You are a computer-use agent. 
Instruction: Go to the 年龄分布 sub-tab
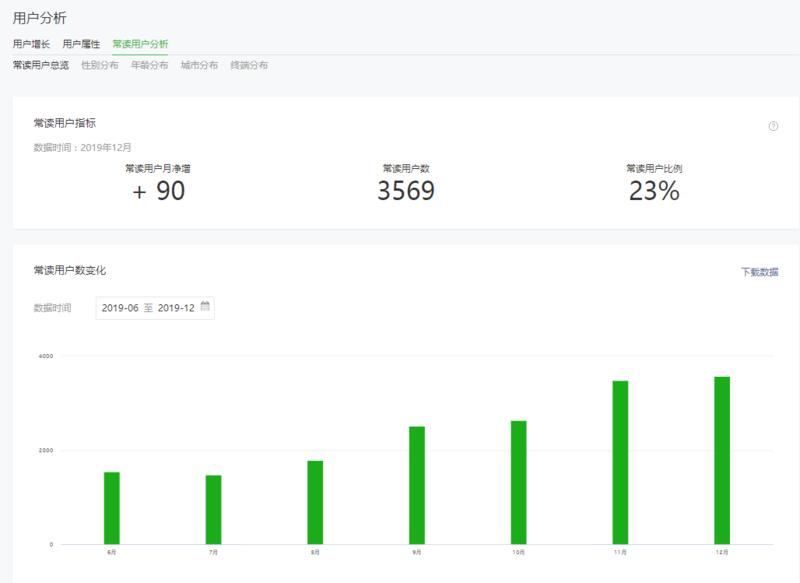[x=149, y=66]
